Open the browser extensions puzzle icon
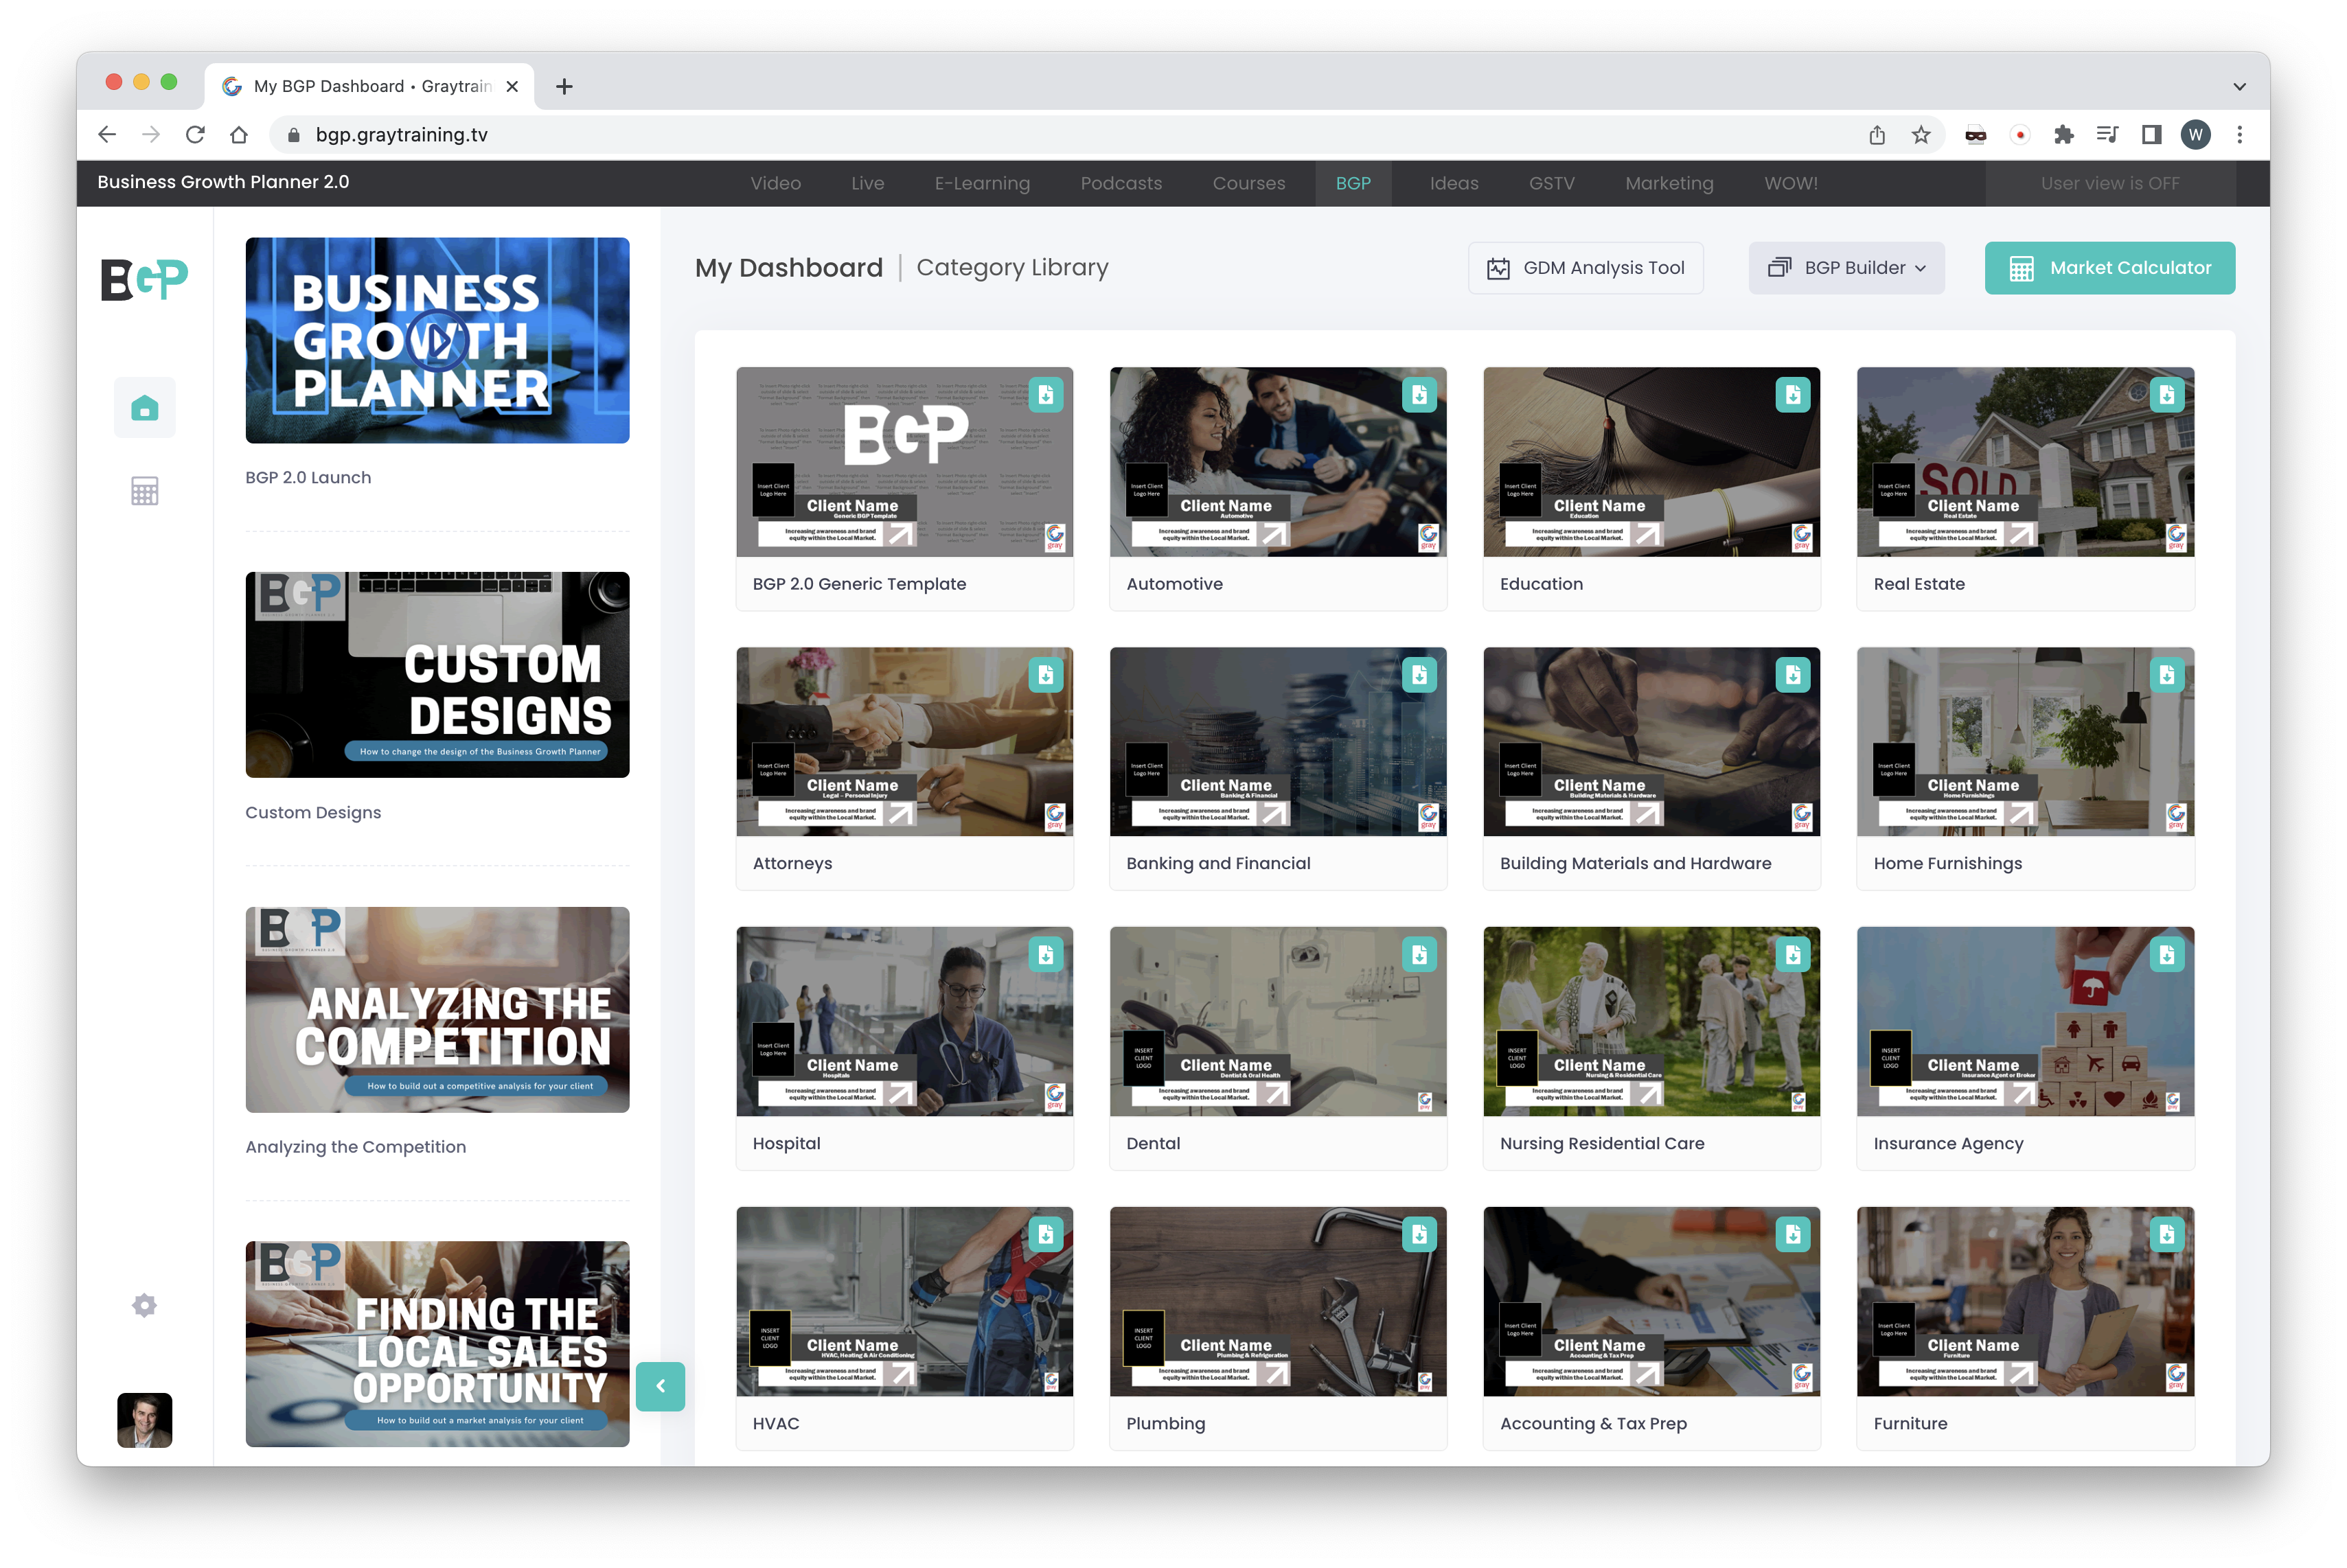This screenshot has width=2347, height=1568. [x=2063, y=135]
